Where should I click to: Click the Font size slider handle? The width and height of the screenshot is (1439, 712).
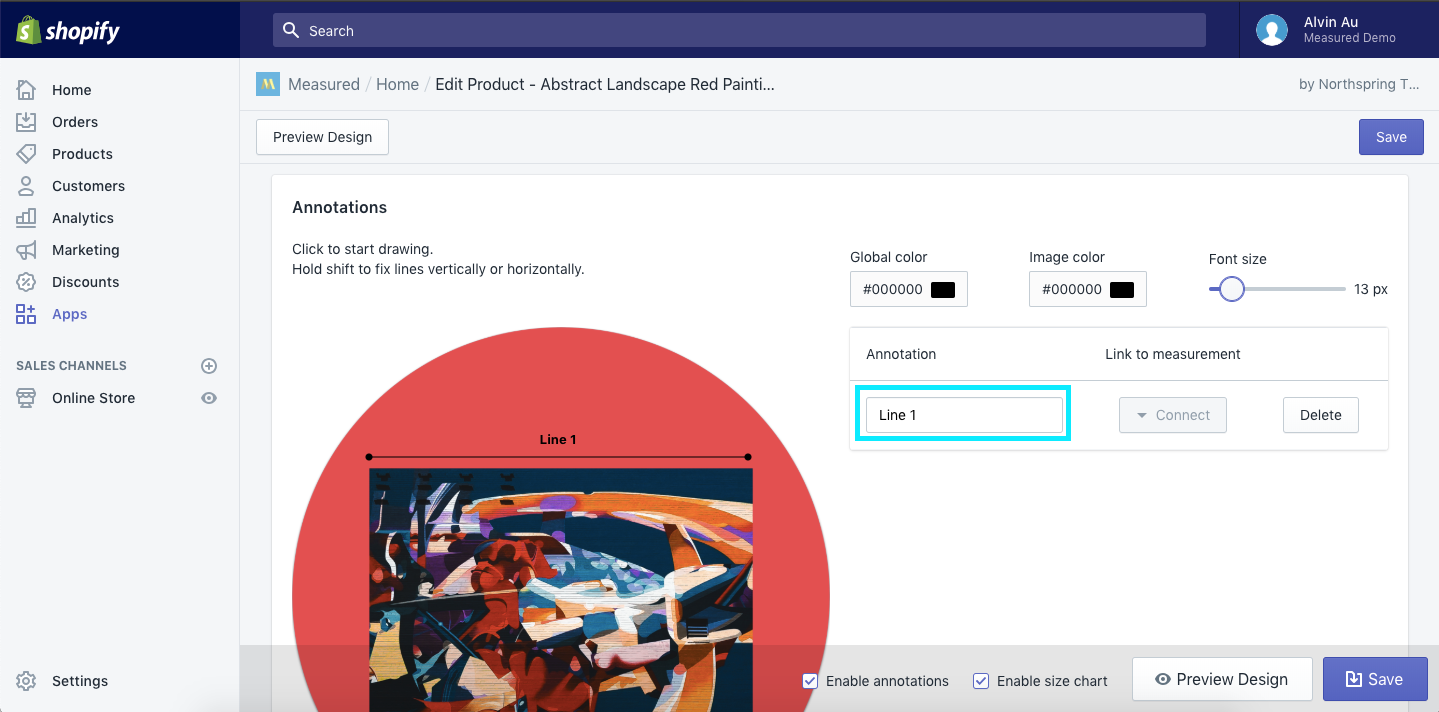click(1231, 289)
